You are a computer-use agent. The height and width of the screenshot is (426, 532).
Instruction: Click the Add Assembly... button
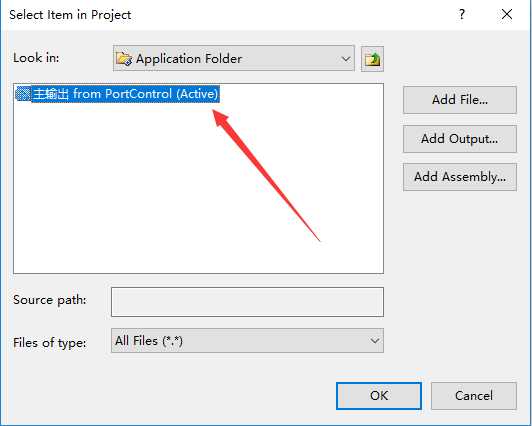coord(460,177)
